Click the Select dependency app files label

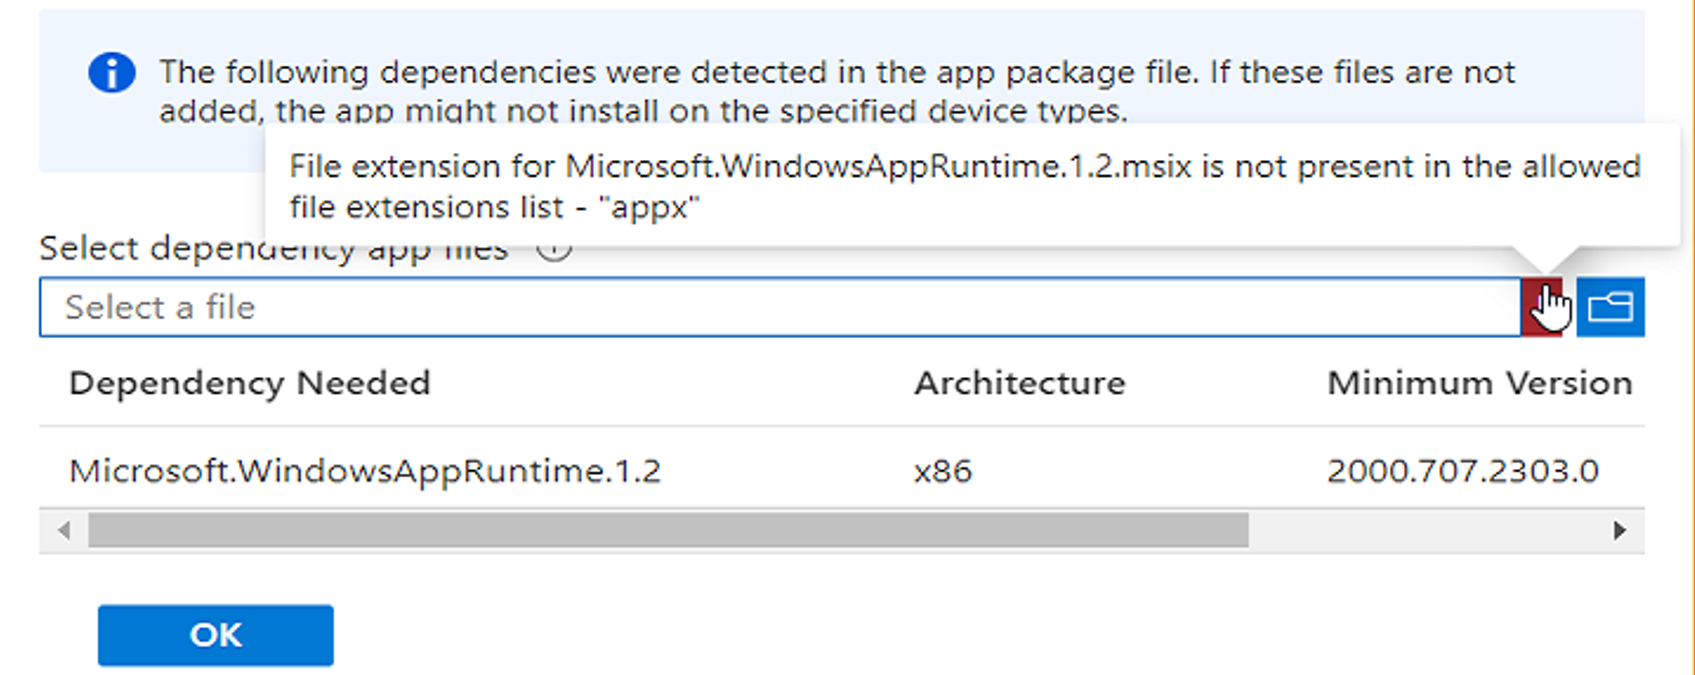(150, 249)
